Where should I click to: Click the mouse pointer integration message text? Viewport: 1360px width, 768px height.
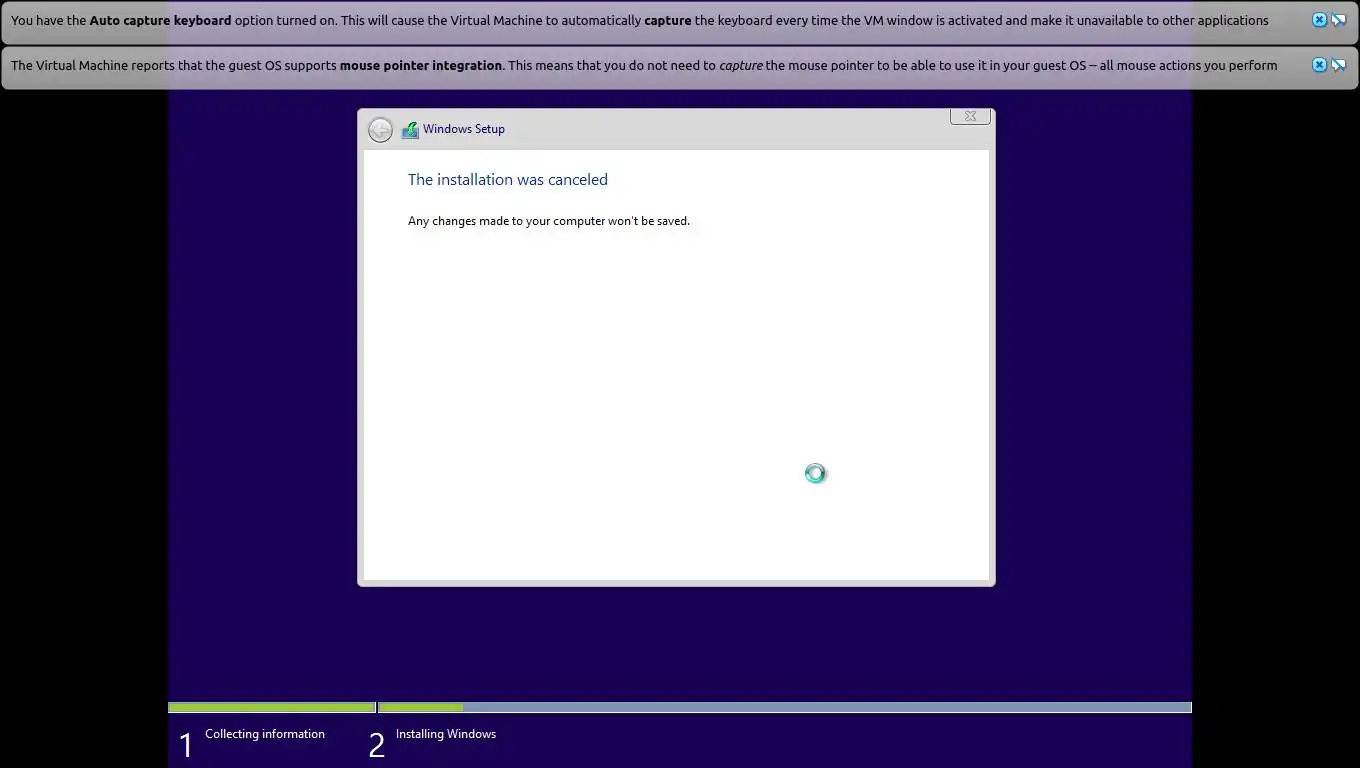(x=644, y=65)
